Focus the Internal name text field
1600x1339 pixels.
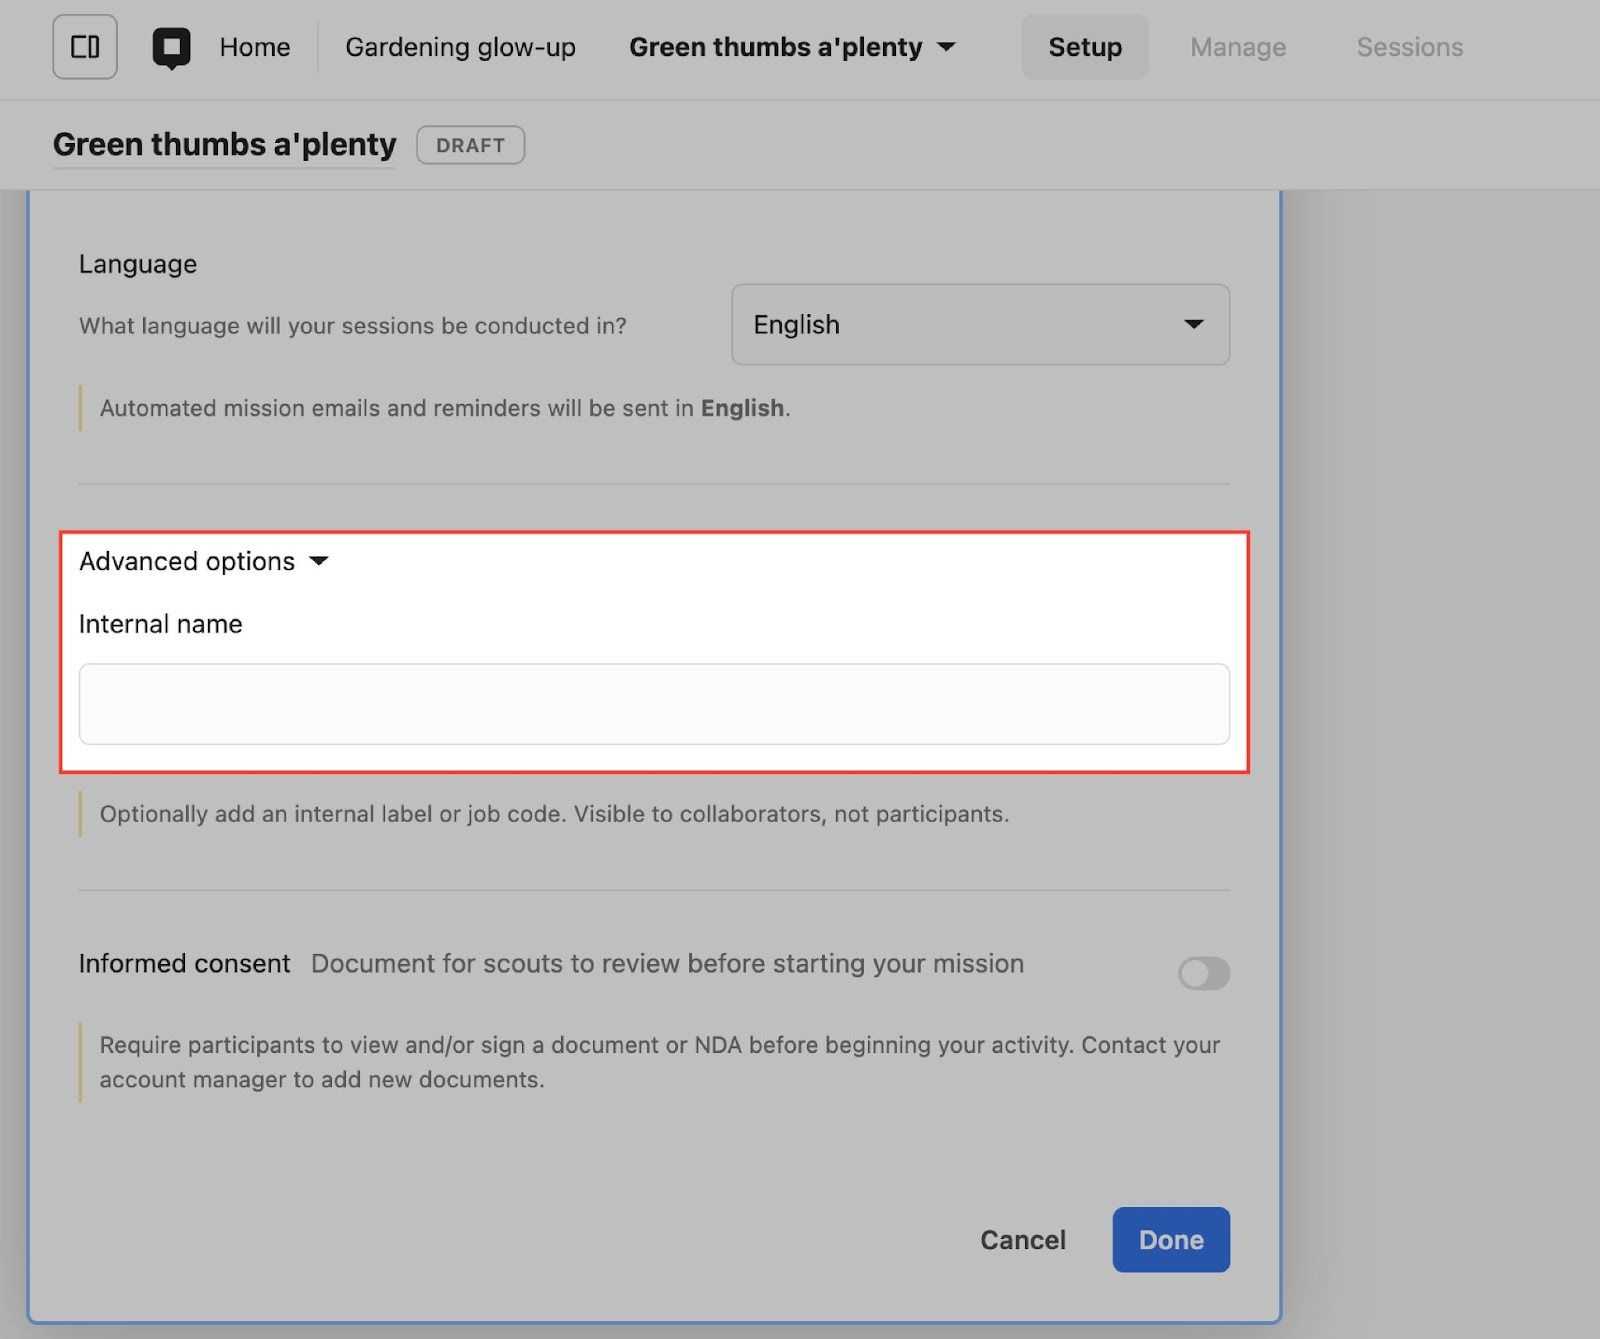pos(654,704)
